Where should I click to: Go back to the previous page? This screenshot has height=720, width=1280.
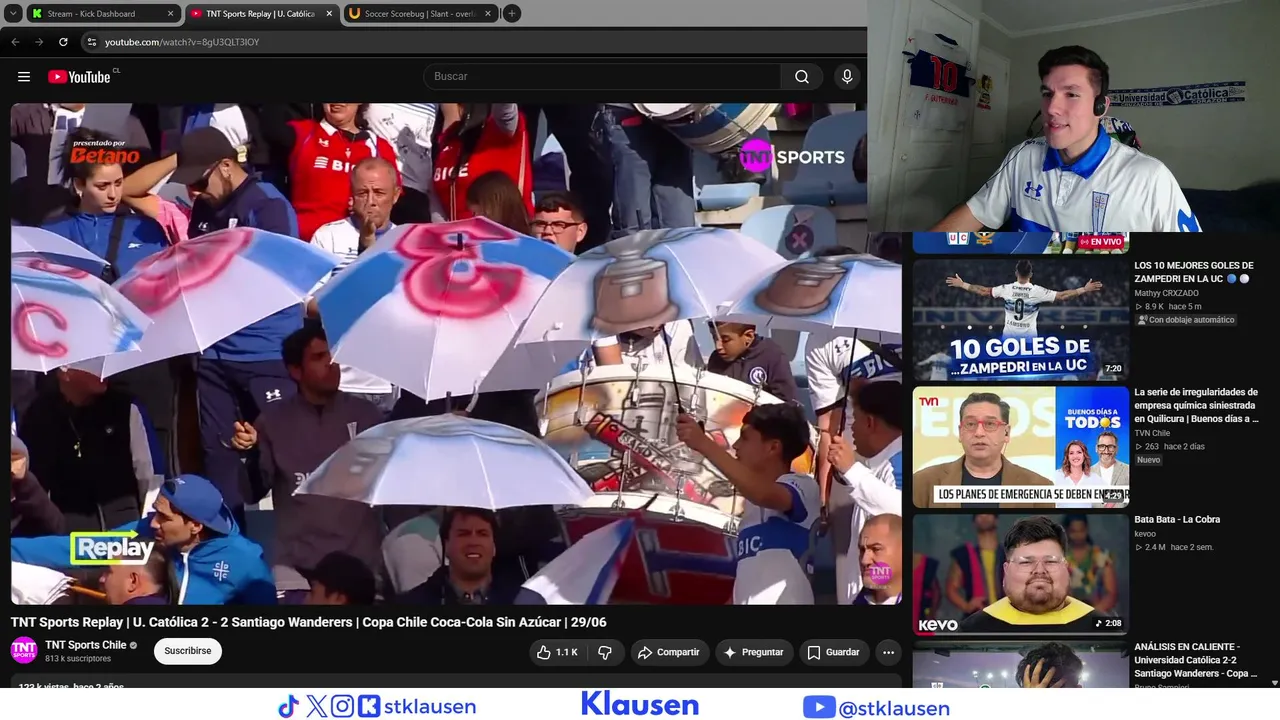click(x=15, y=42)
